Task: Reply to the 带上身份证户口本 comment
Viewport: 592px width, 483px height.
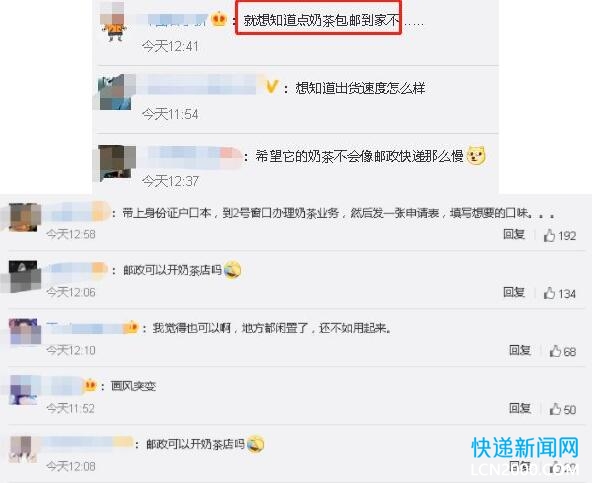Action: pyautogui.click(x=514, y=235)
